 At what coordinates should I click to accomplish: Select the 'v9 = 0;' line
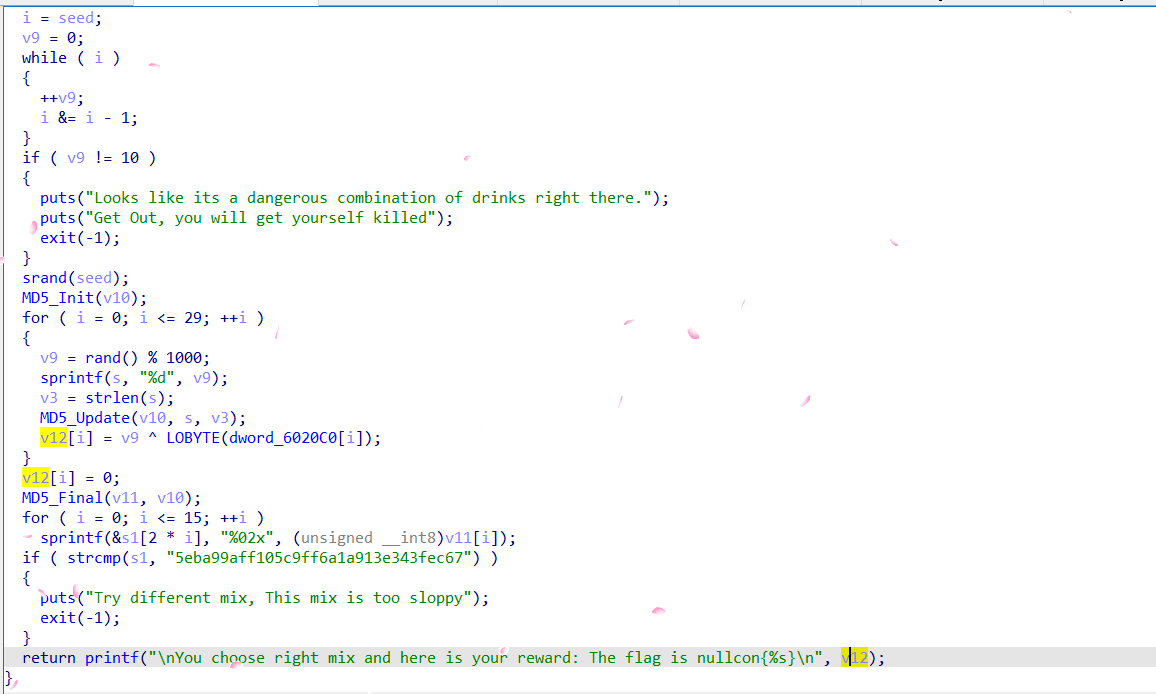pyautogui.click(x=52, y=38)
